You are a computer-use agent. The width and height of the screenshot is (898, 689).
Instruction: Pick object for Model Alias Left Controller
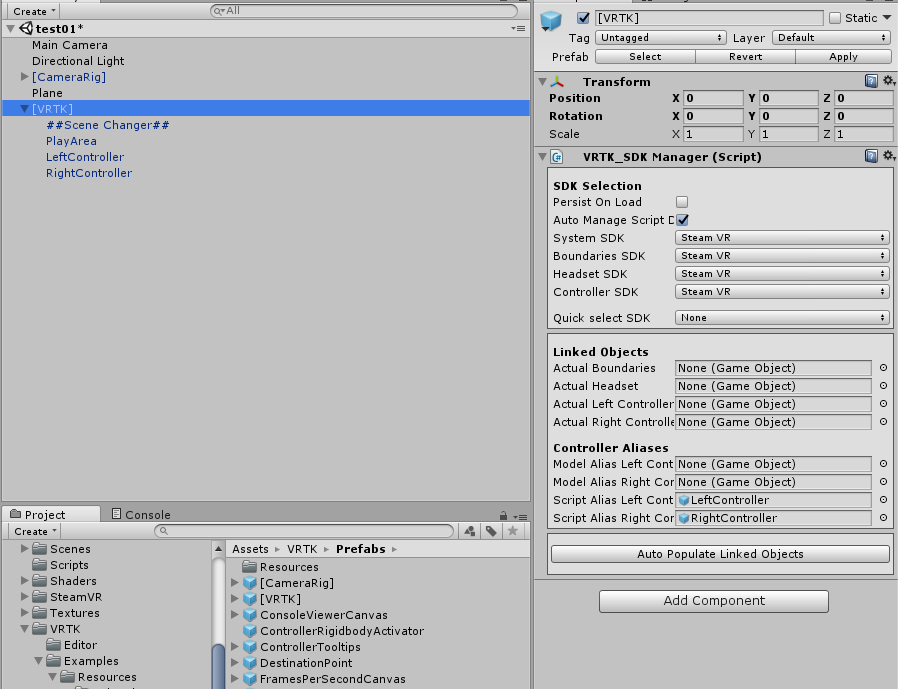pyautogui.click(x=883, y=464)
